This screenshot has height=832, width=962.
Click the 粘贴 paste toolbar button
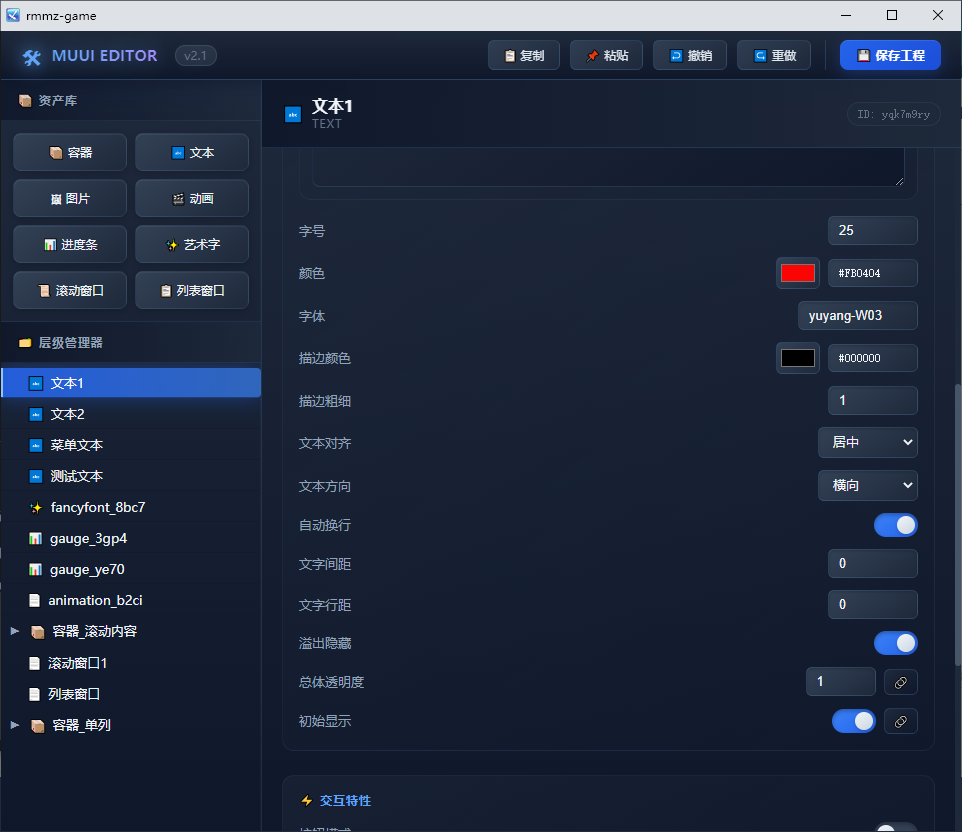[x=606, y=55]
